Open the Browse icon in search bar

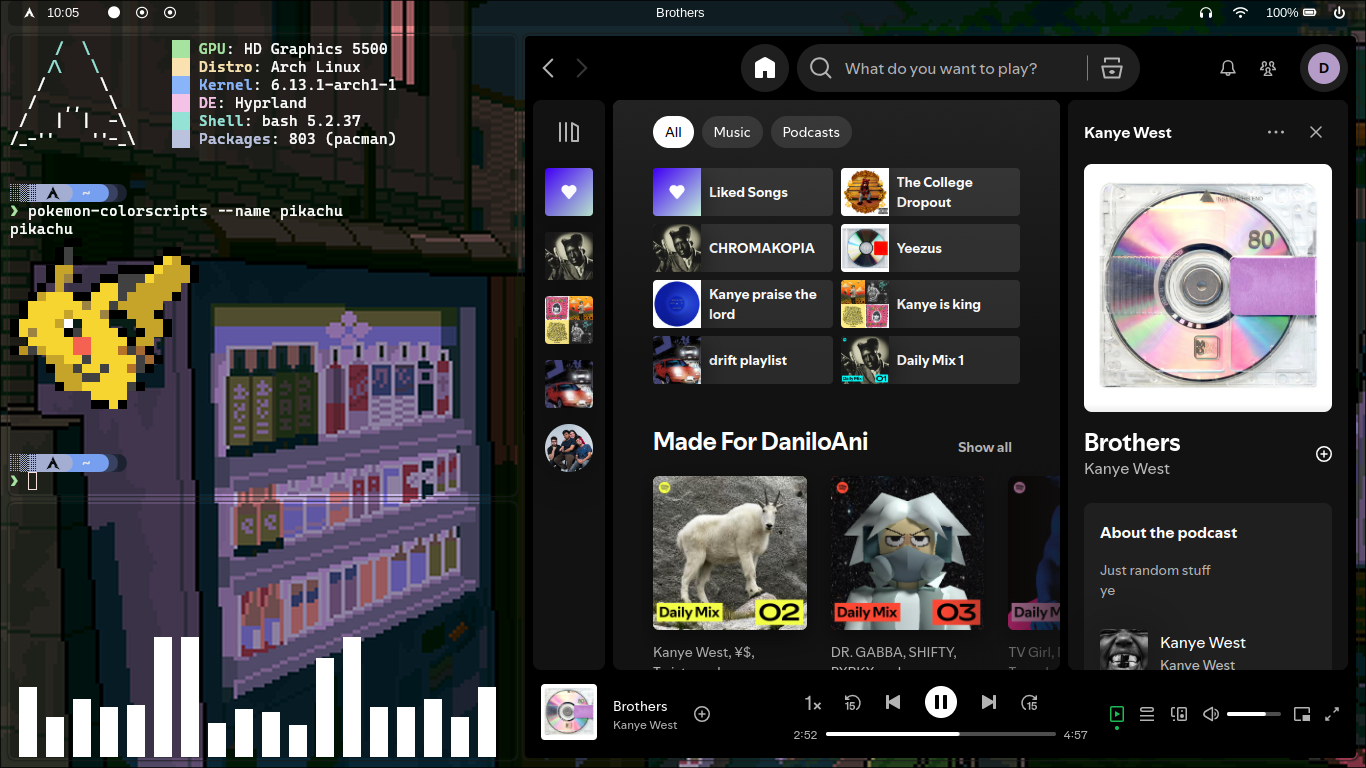coord(1111,68)
